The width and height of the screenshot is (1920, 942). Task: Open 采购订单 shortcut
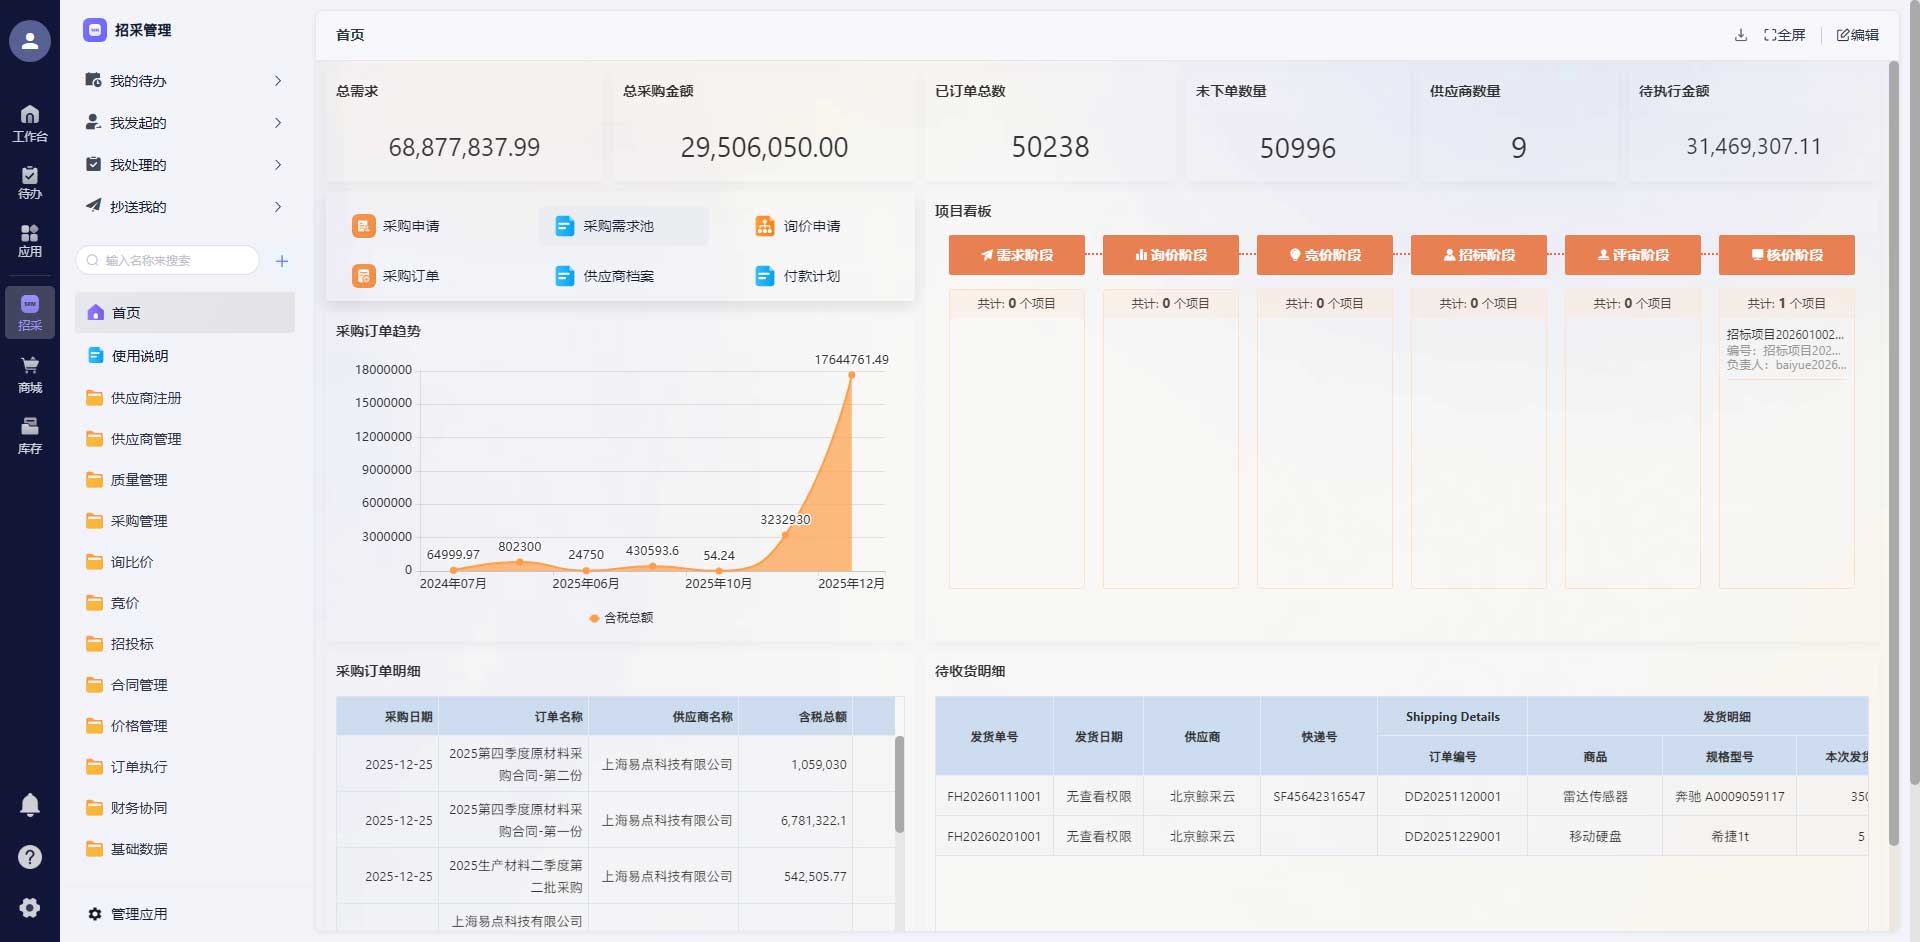[x=396, y=276]
